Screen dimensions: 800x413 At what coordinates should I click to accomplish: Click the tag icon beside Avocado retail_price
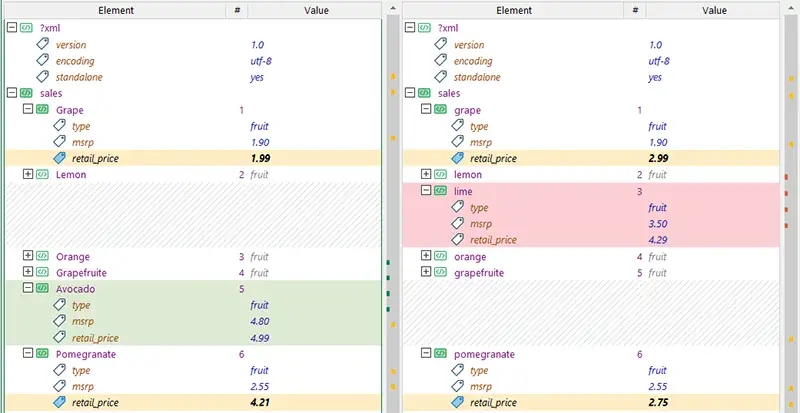(60, 337)
